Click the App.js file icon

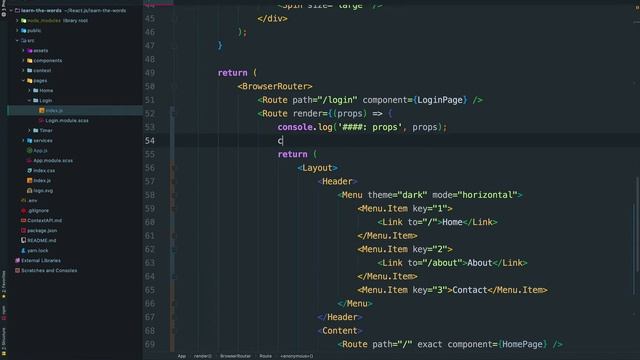[29, 150]
